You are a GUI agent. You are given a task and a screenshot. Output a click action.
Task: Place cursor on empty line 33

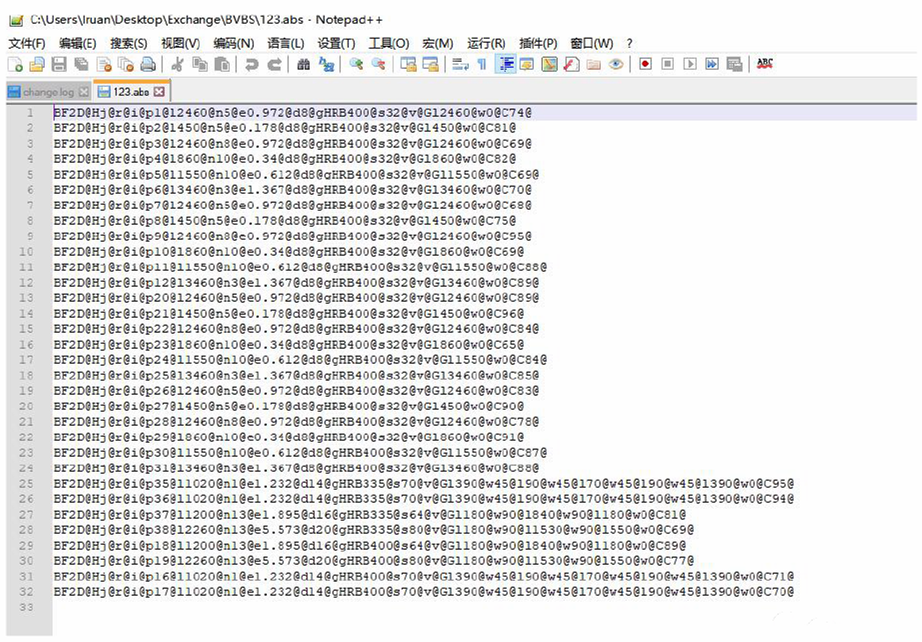pos(485,607)
